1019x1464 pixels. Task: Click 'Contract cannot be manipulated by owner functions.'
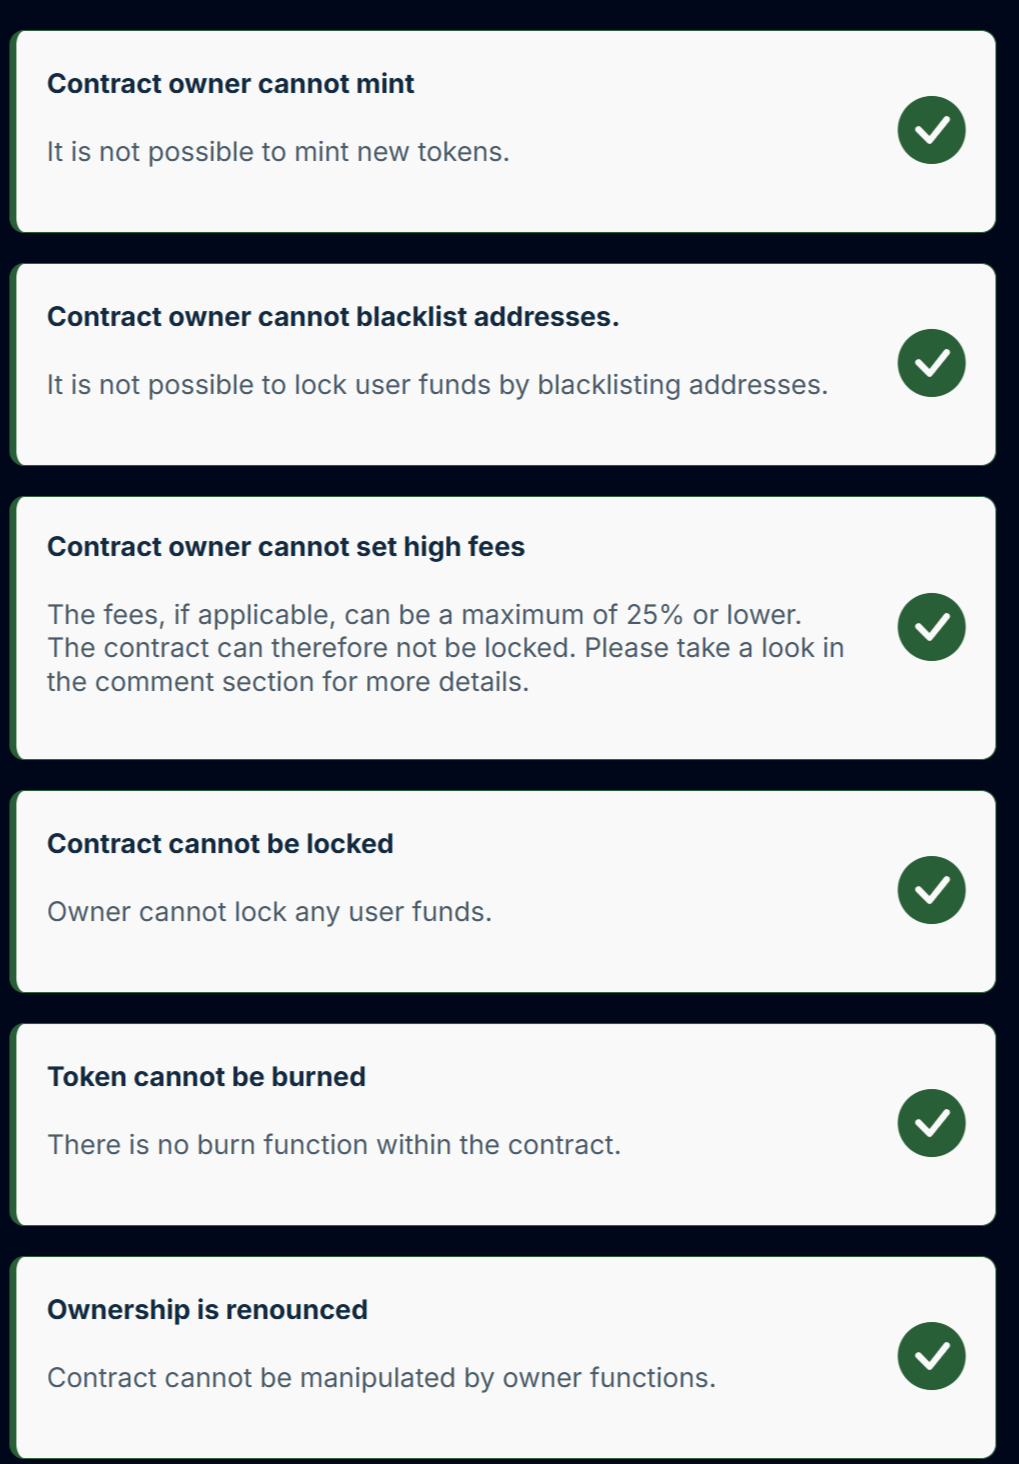pos(381,1378)
